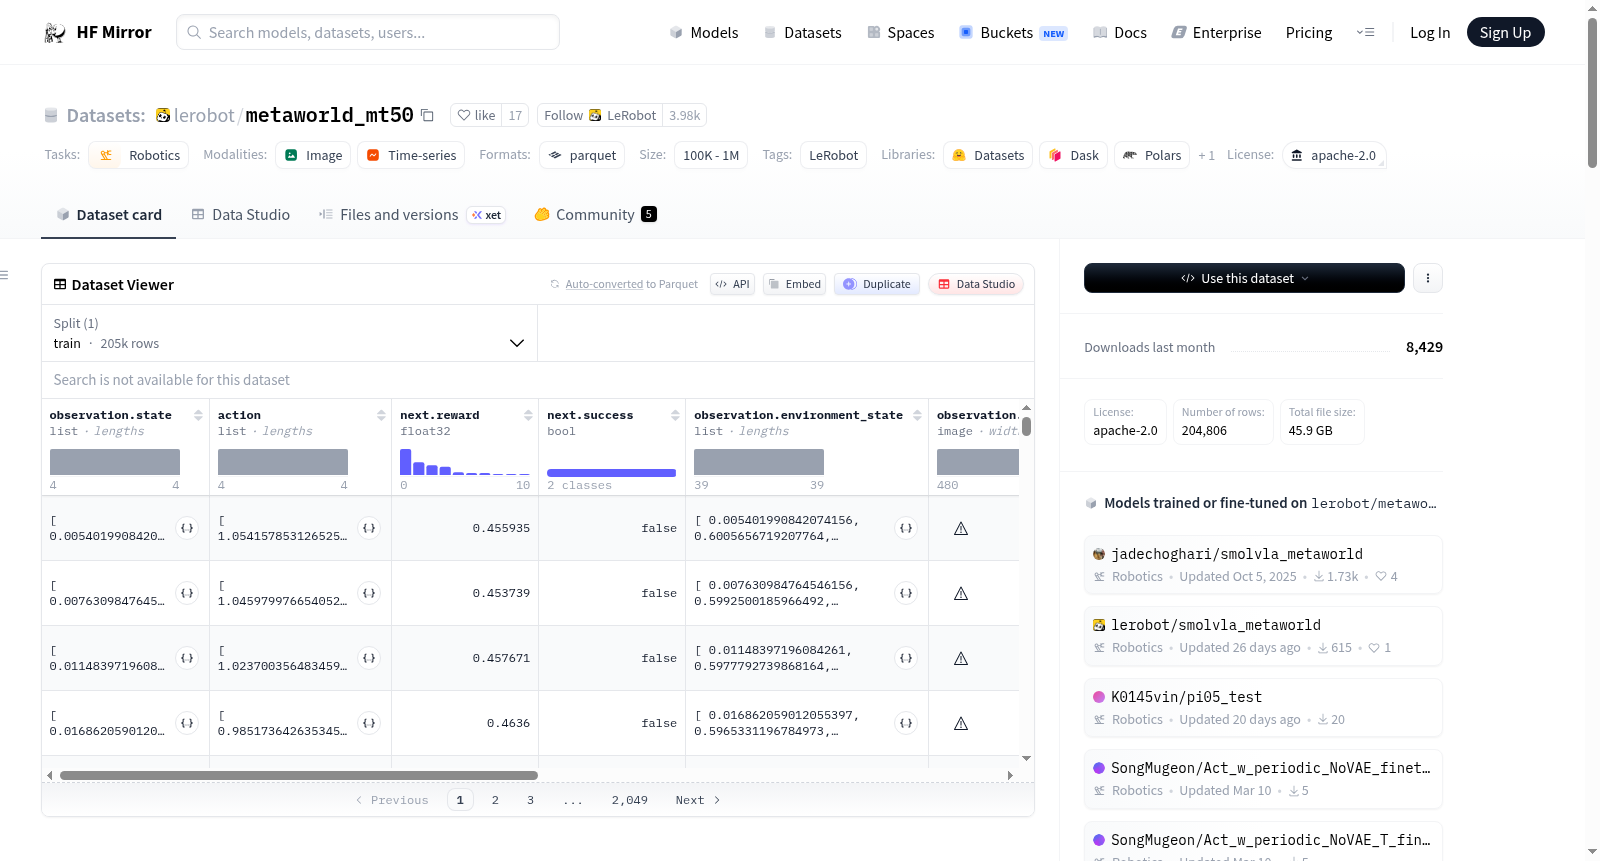
Task: Open action column sort menu
Action: 381,415
